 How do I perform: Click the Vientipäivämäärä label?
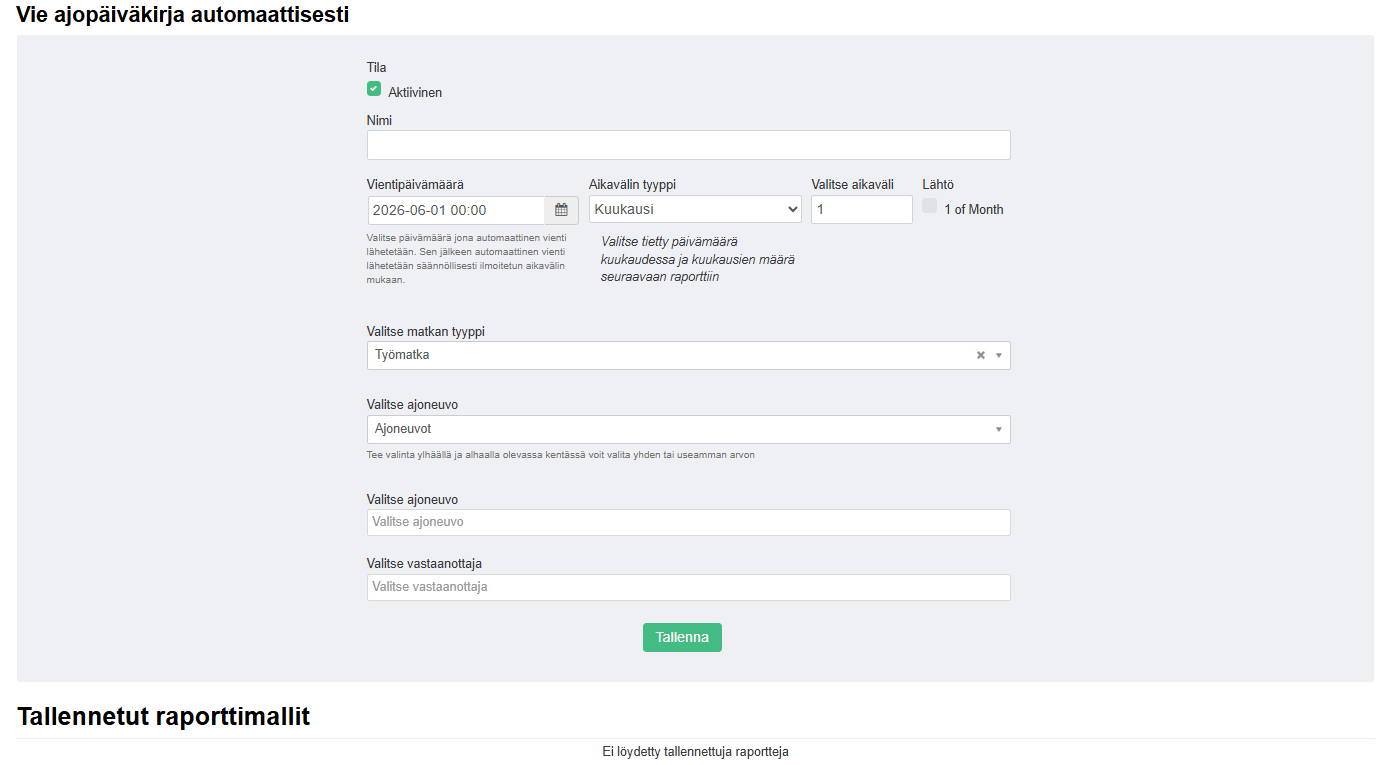(415, 184)
